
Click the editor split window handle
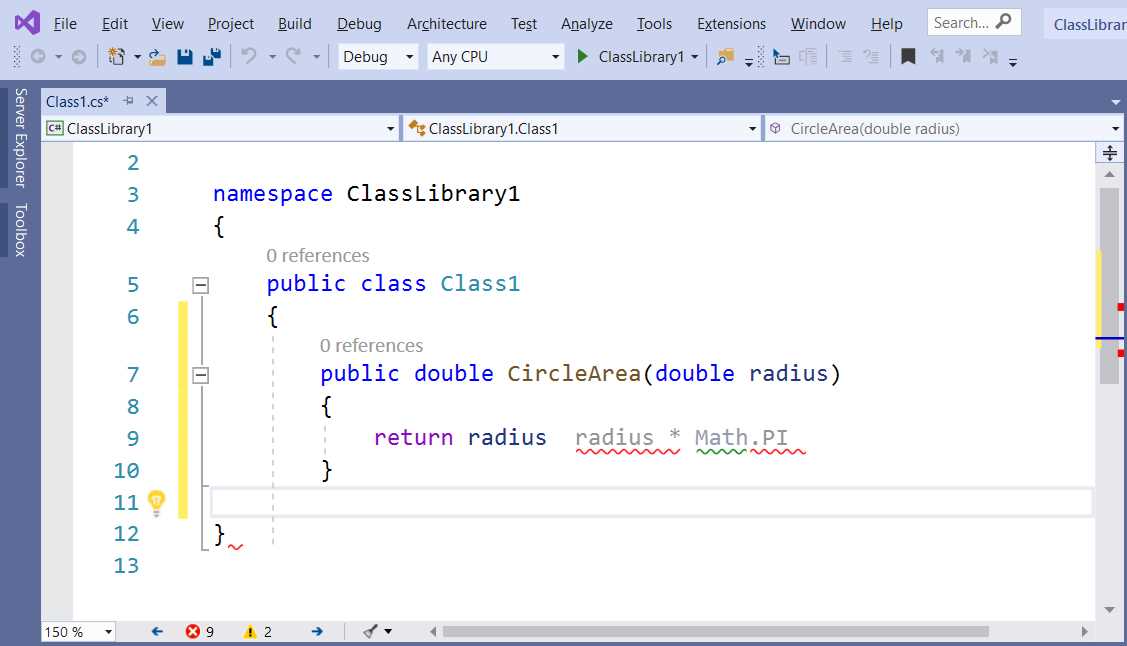coord(1109,153)
